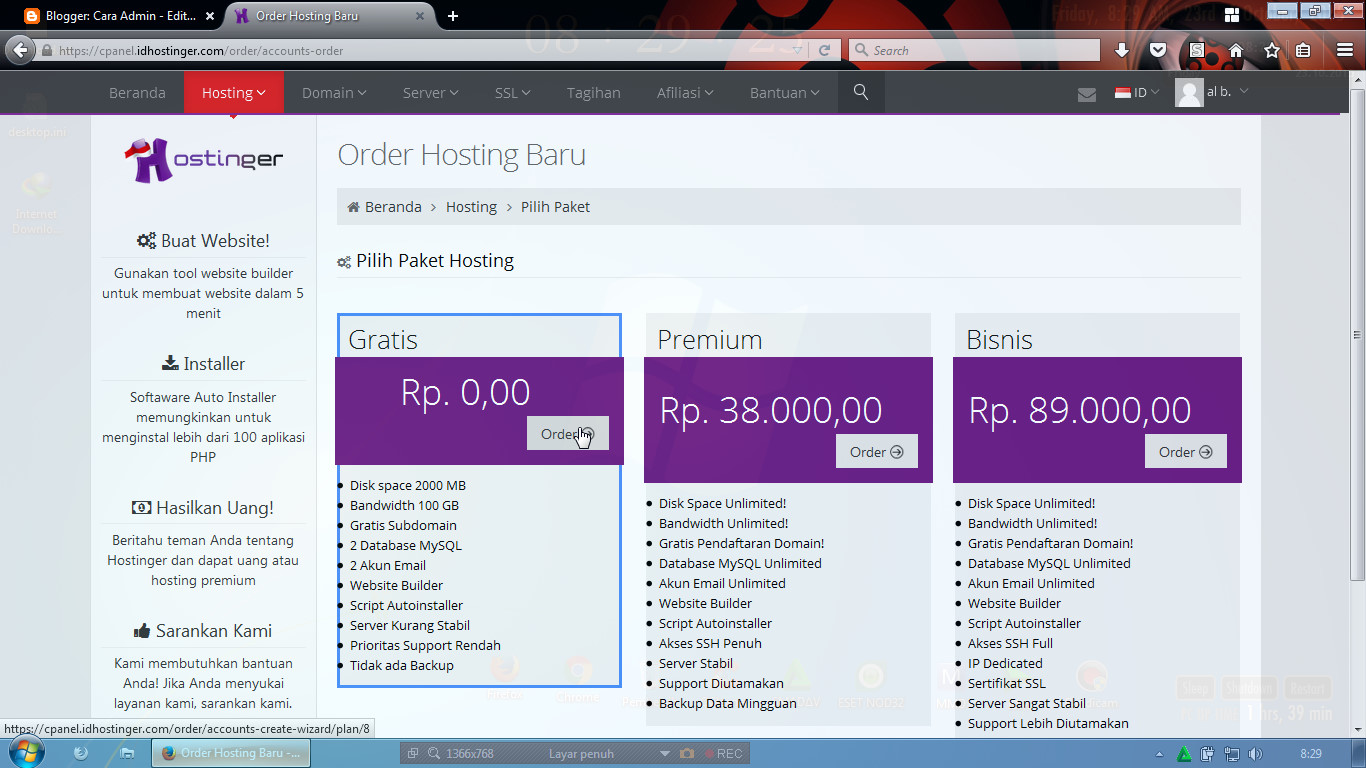Open the site search magnifier icon

coord(861,92)
